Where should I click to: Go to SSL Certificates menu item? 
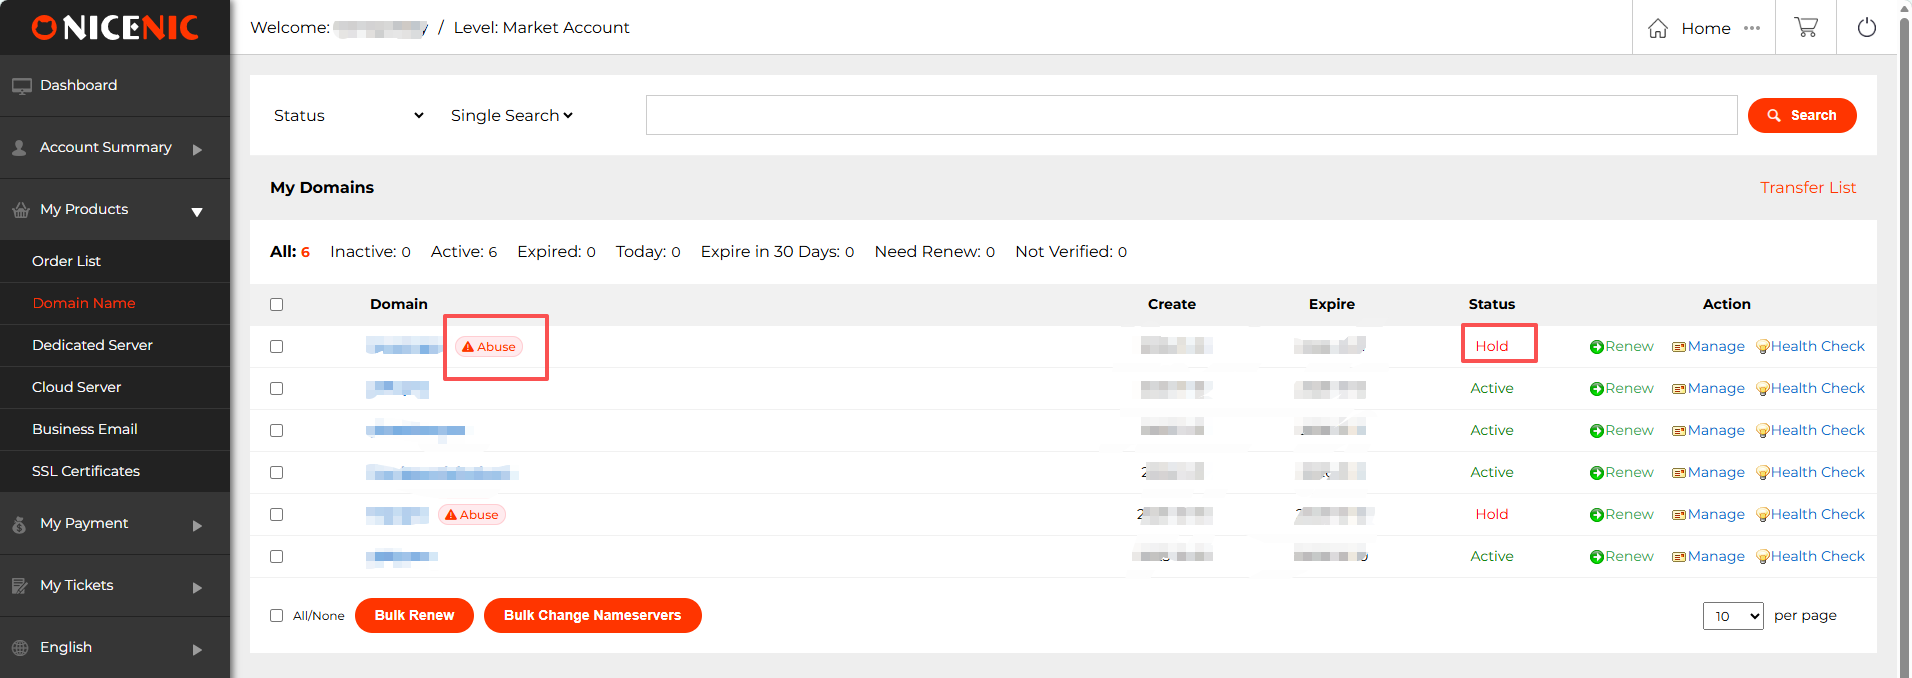click(x=86, y=471)
